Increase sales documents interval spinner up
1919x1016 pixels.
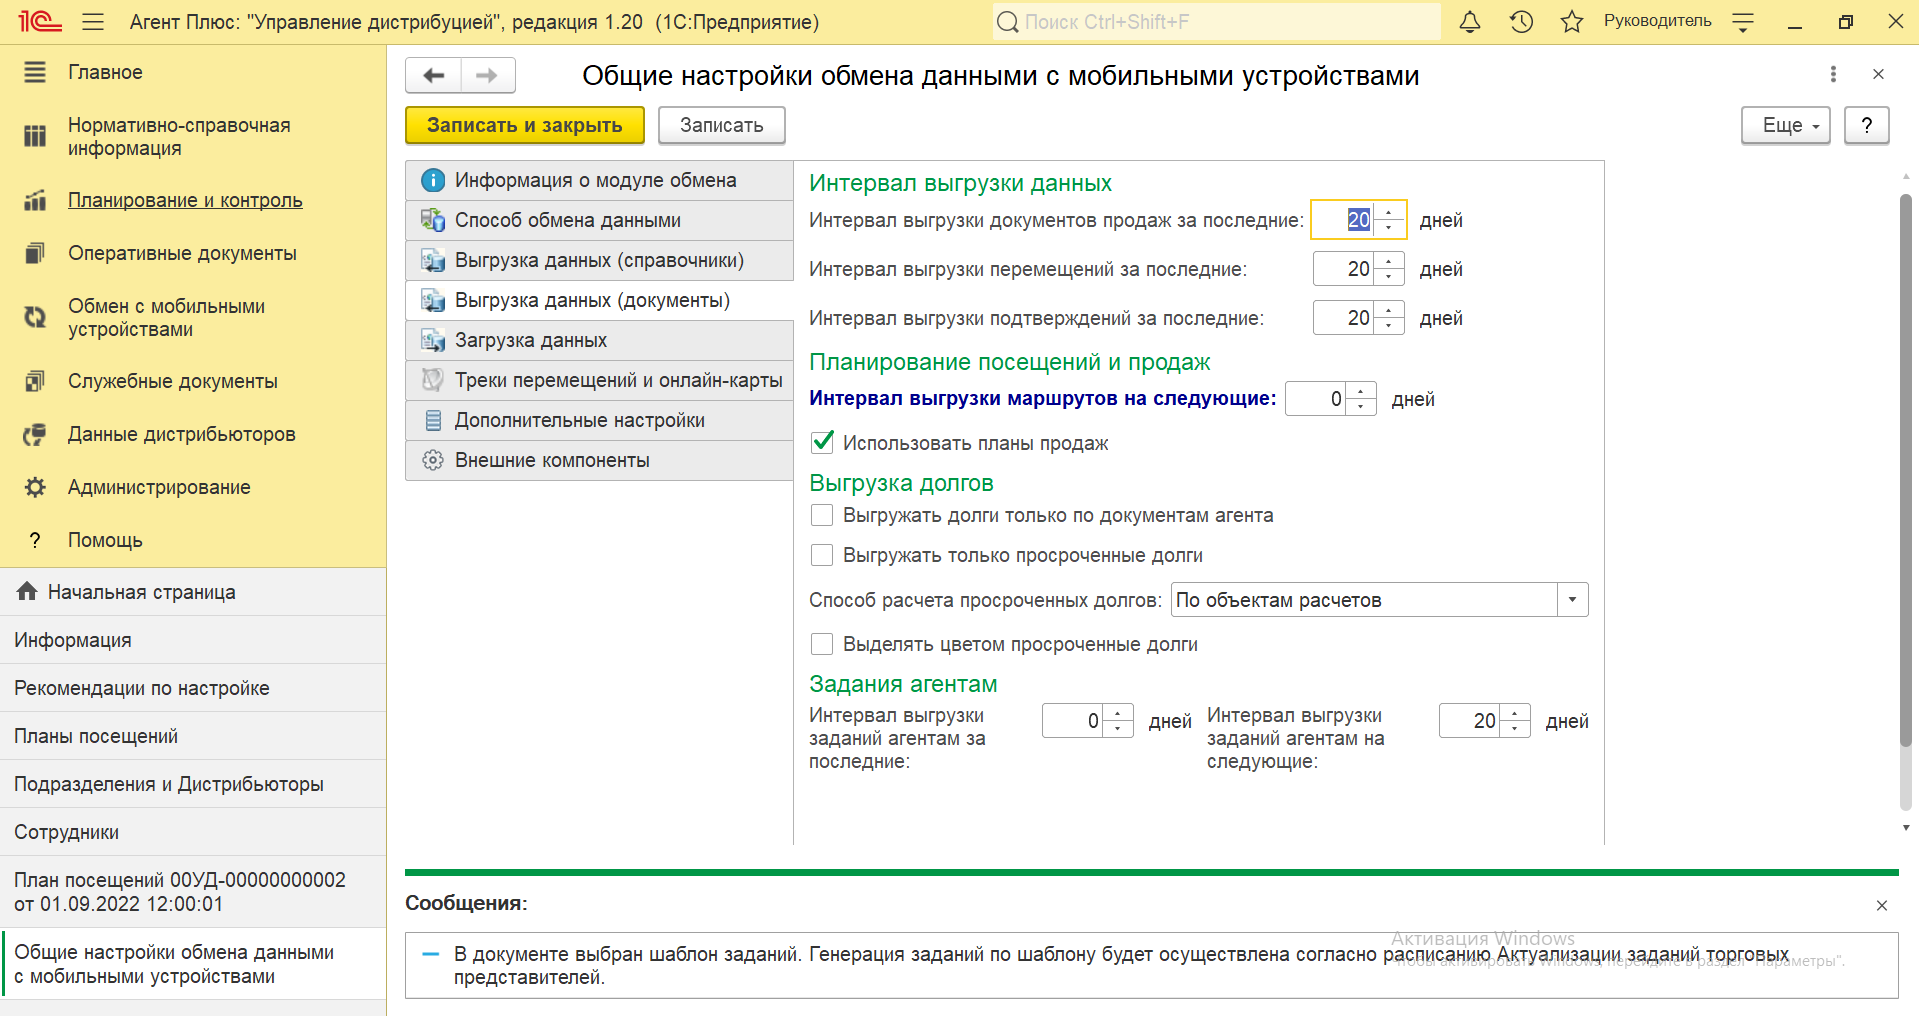[1389, 211]
